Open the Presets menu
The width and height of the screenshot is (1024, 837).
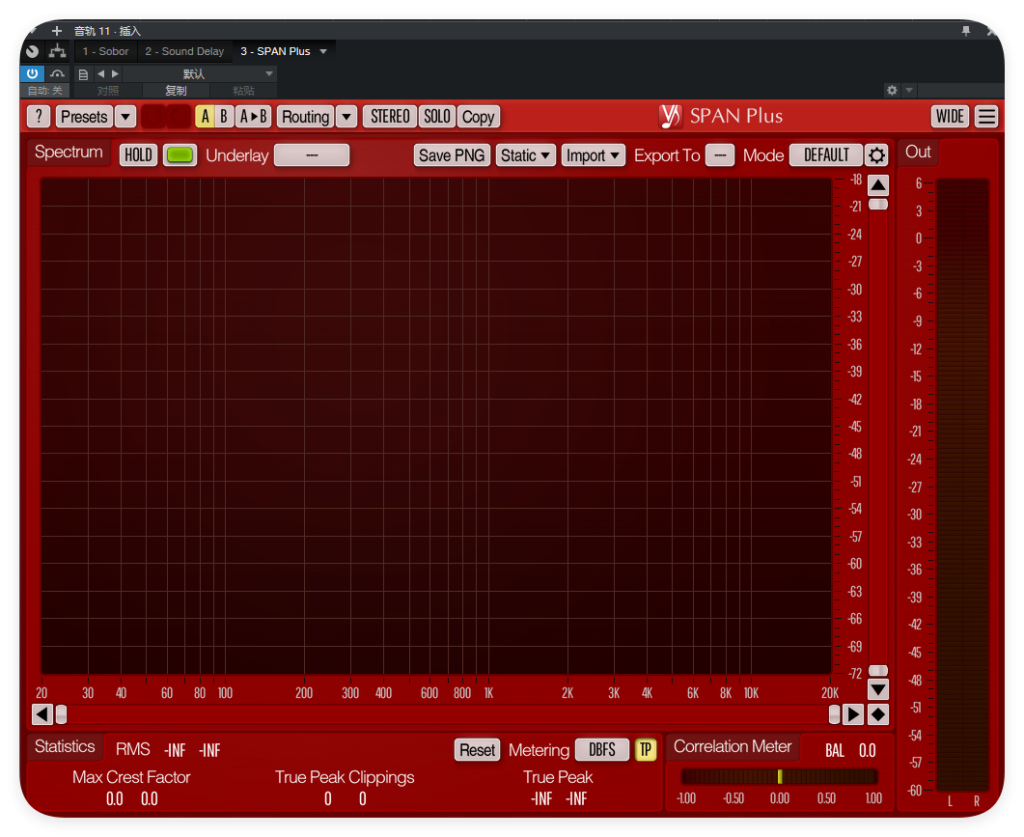(x=84, y=117)
